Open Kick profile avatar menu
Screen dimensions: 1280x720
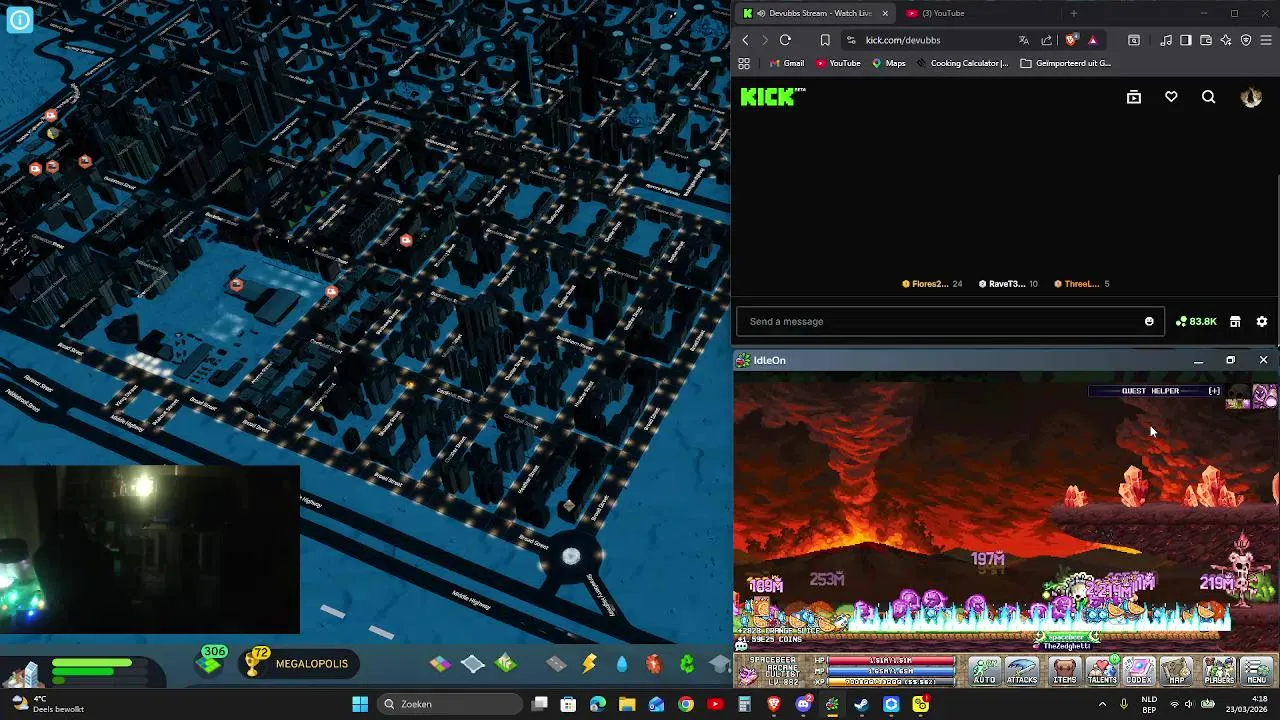1251,97
